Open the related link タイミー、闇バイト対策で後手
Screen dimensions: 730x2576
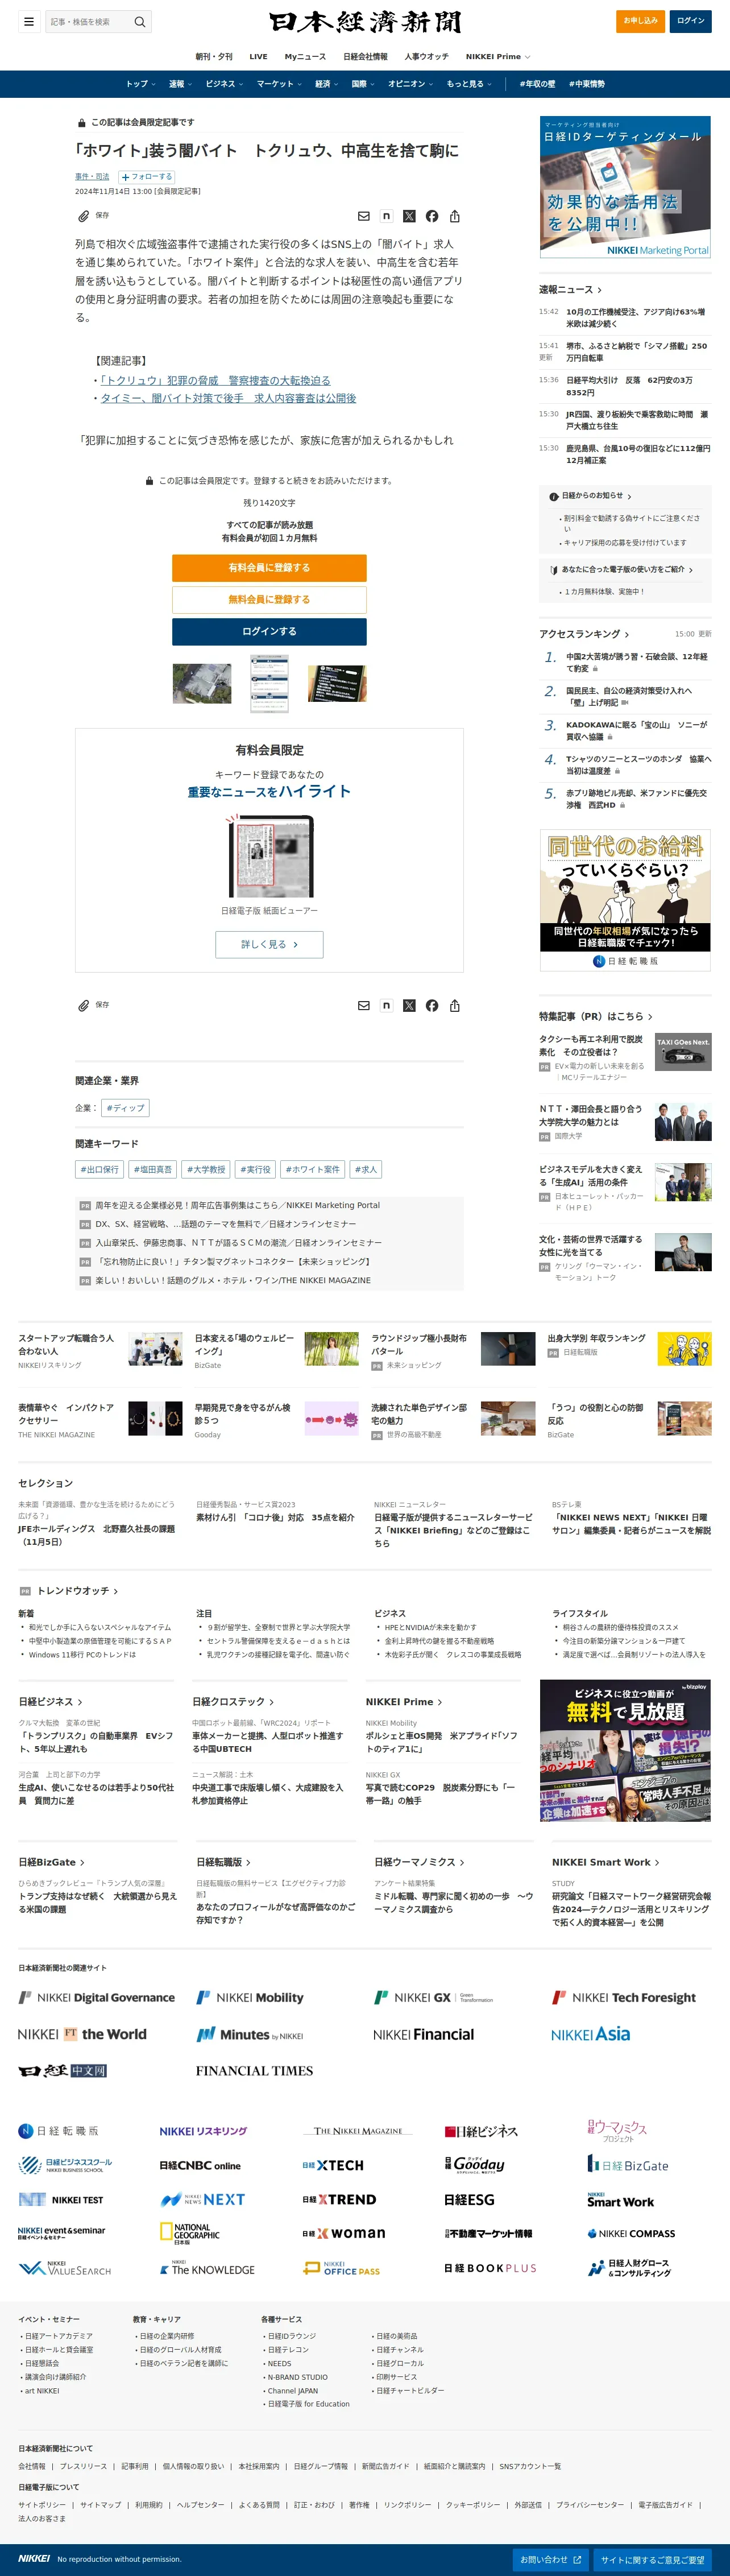coord(228,398)
